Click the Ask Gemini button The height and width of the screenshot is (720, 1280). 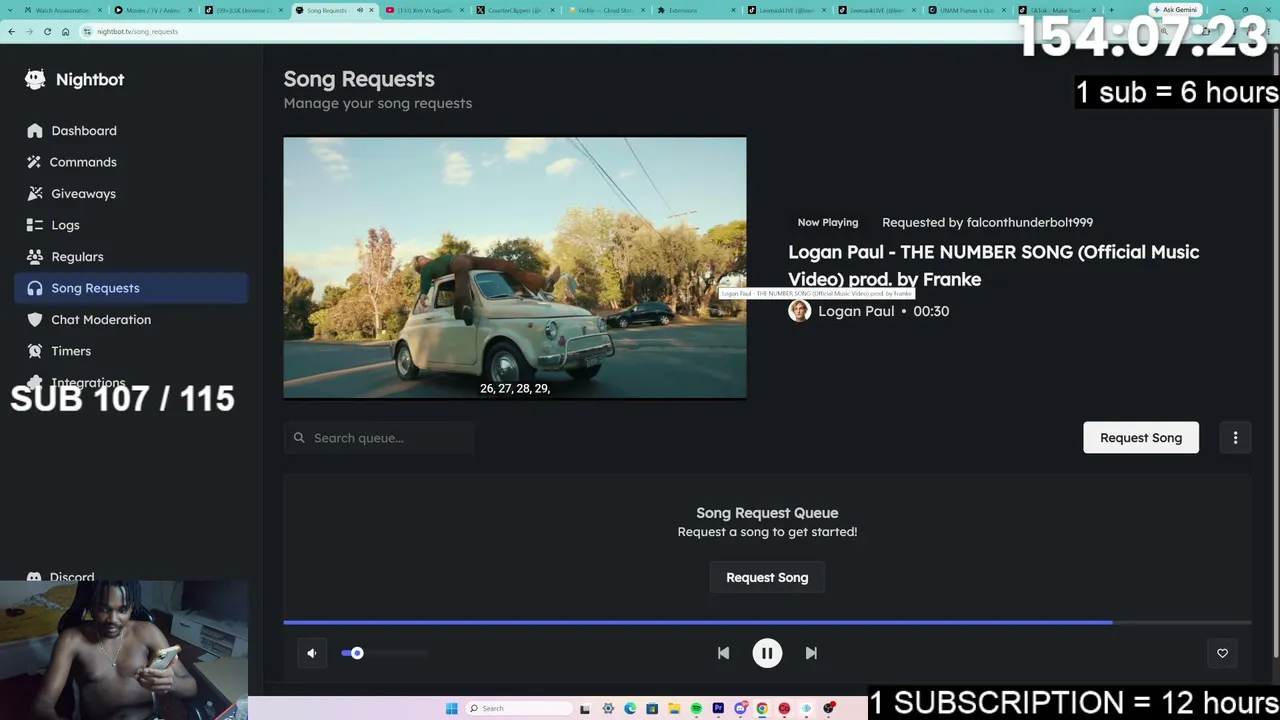pyautogui.click(x=1175, y=10)
